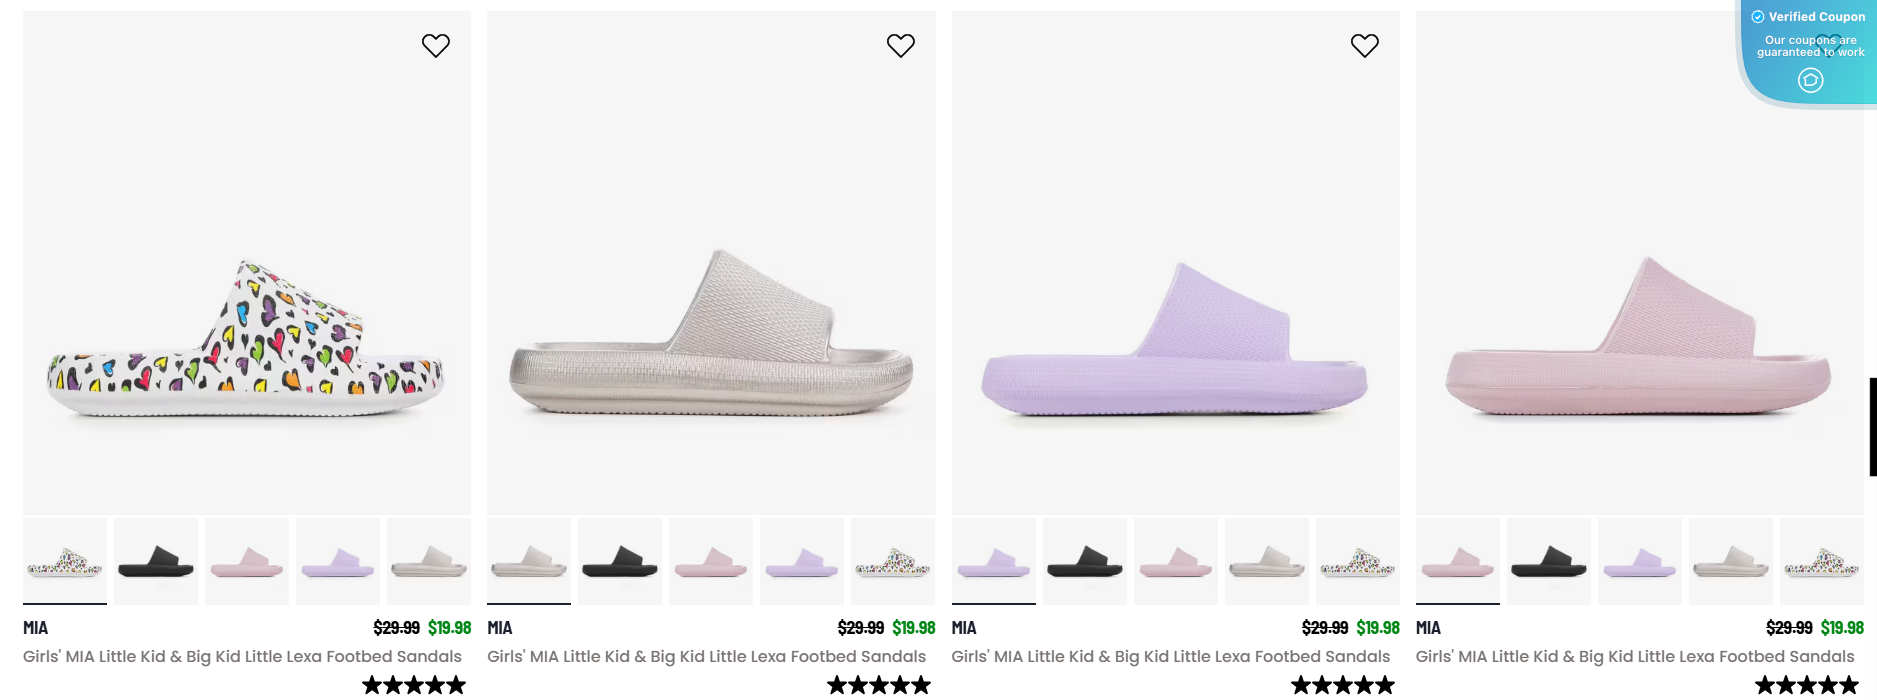Choose the pink swatch under the silver sandal
This screenshot has width=1877, height=700.
[x=711, y=561]
